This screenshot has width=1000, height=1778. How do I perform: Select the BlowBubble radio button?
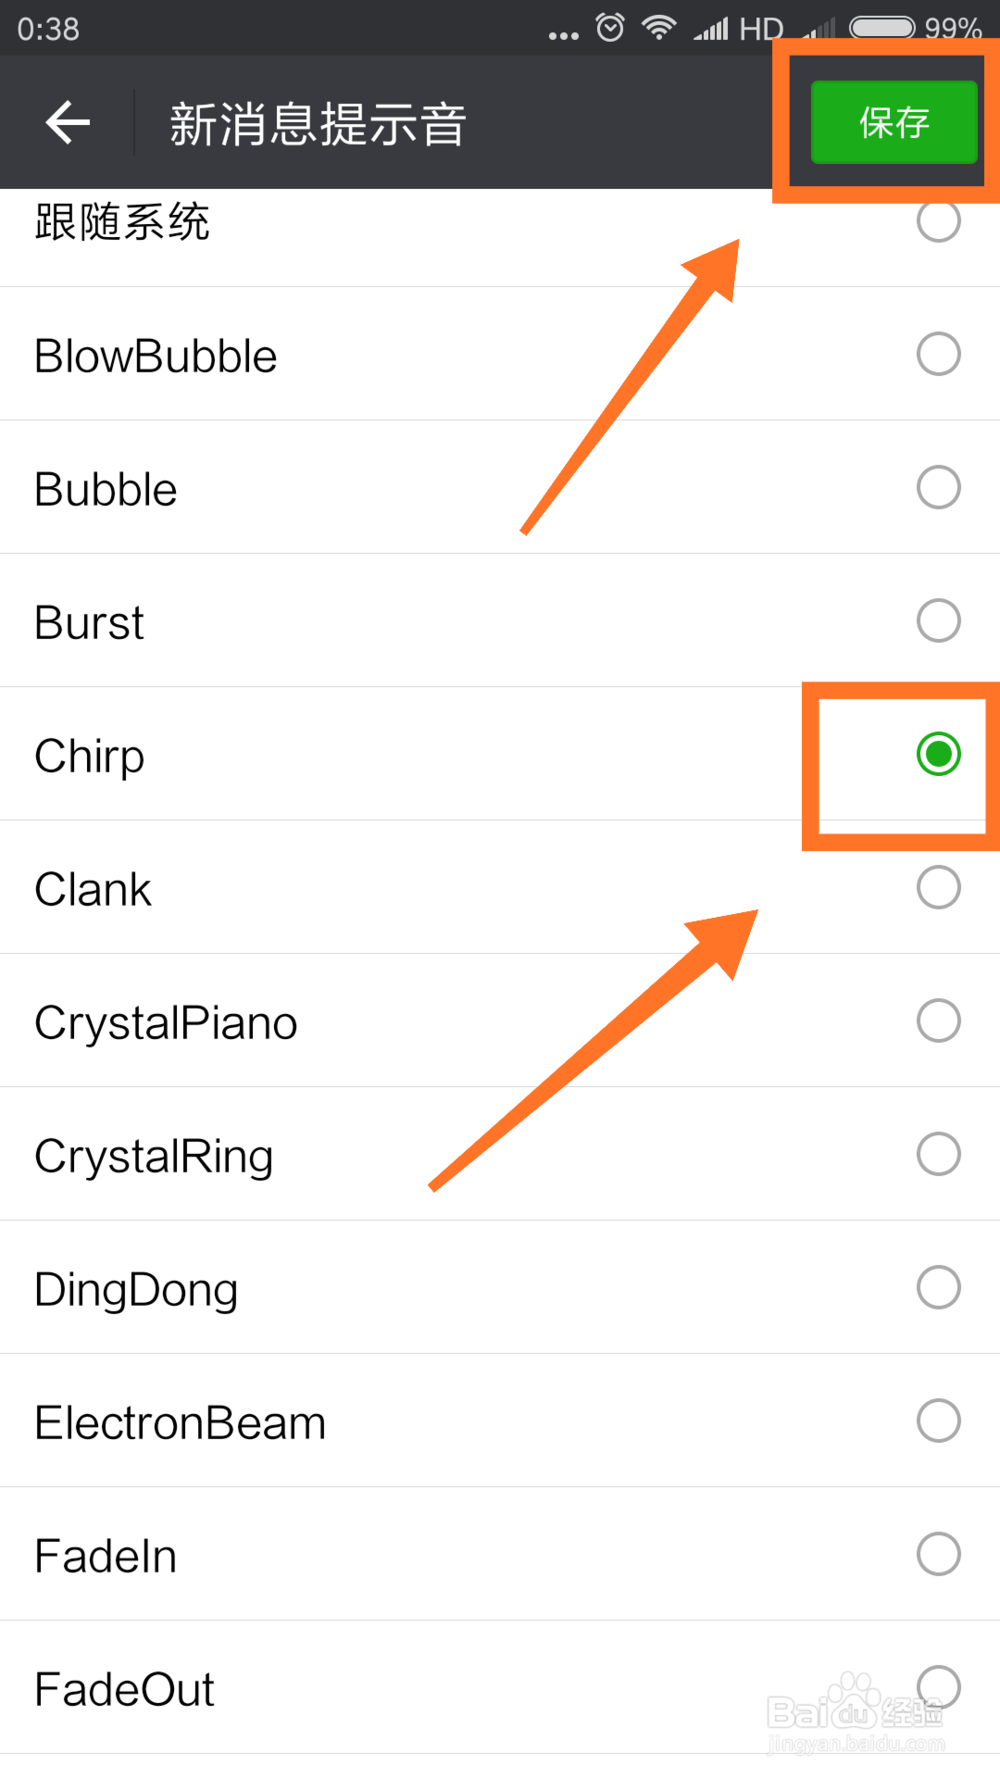[938, 354]
